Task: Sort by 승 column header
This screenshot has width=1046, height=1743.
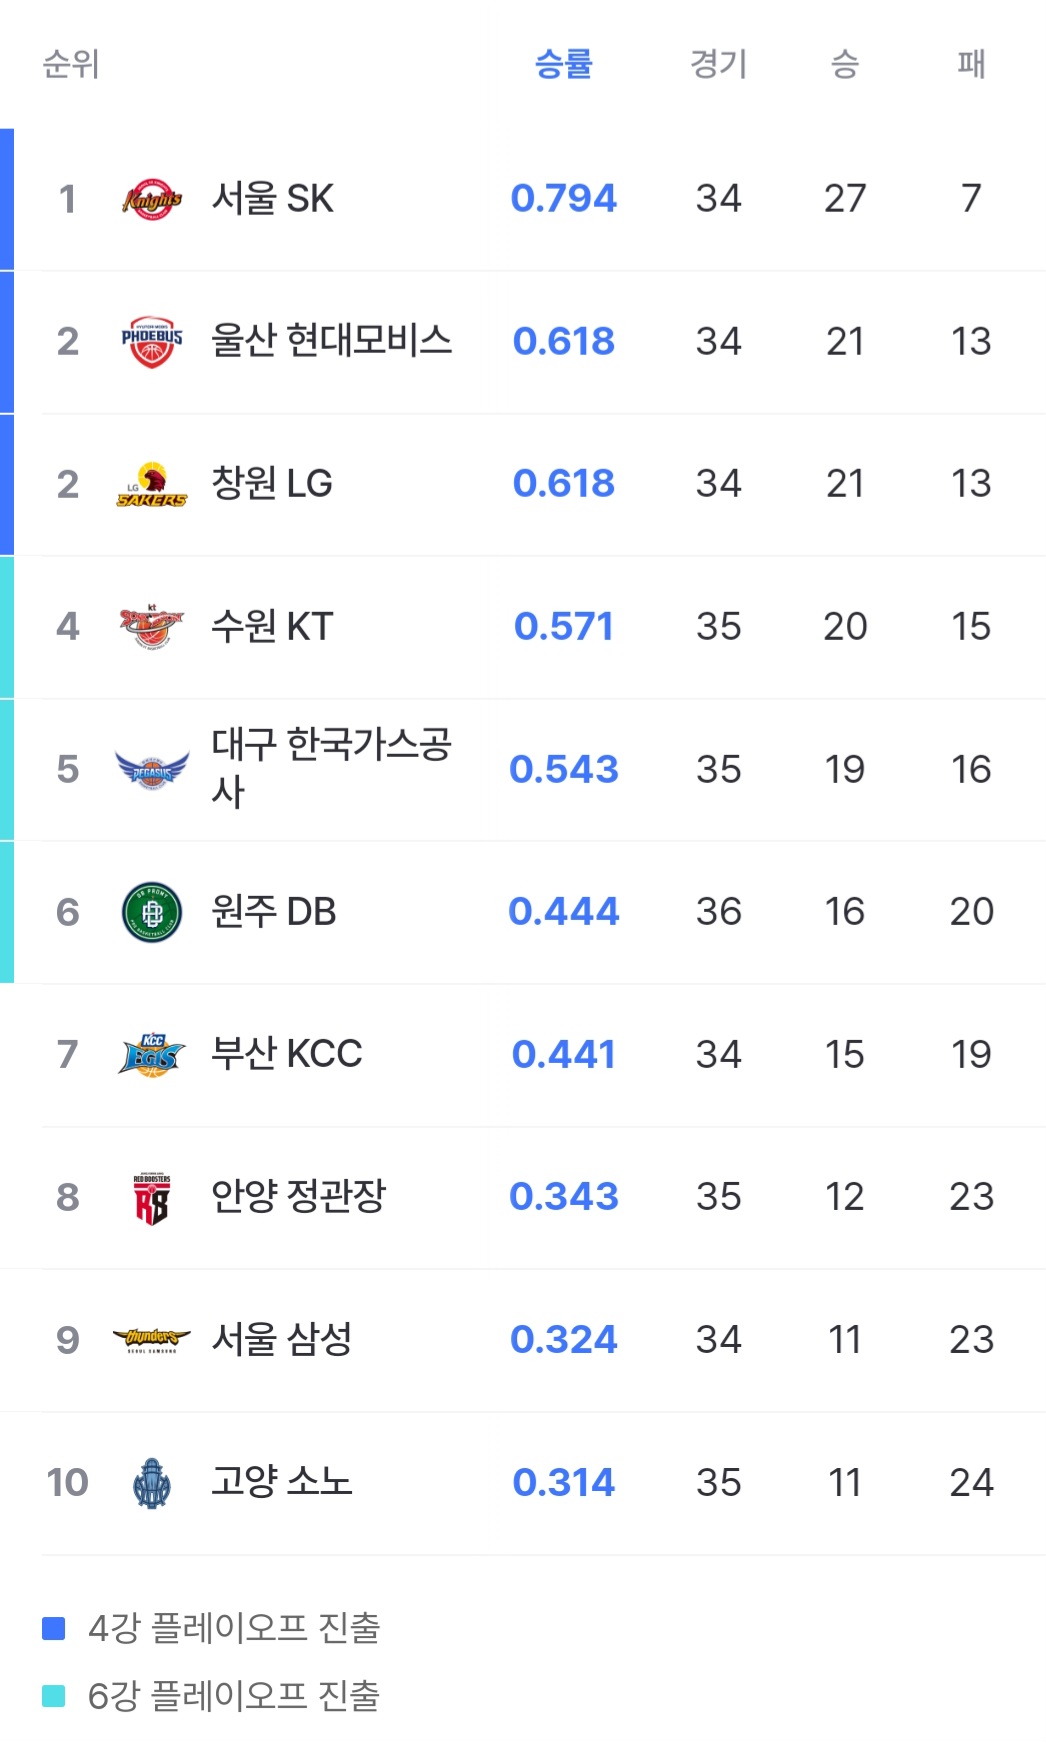Action: click(845, 64)
